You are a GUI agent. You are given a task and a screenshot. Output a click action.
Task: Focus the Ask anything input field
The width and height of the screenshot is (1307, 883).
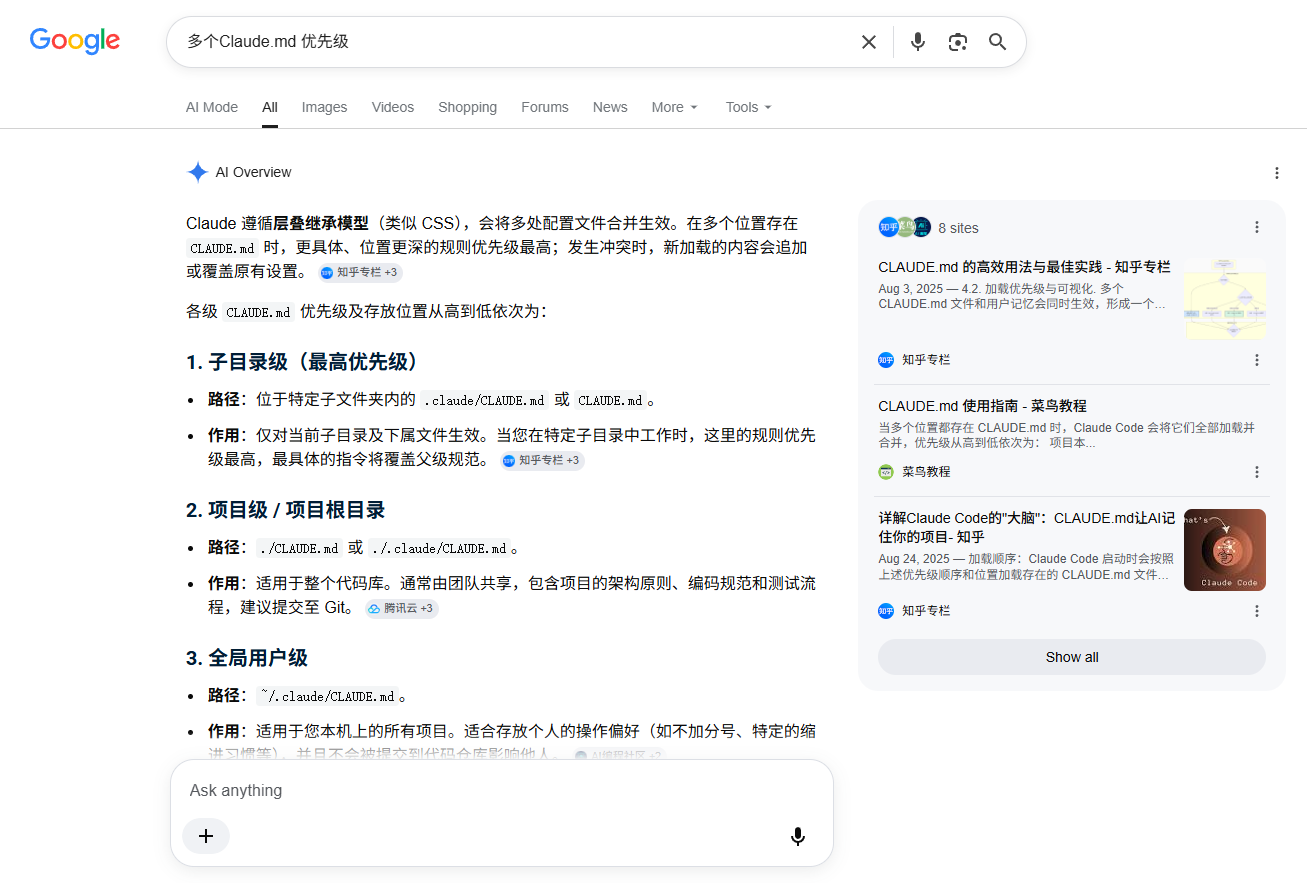(x=500, y=790)
